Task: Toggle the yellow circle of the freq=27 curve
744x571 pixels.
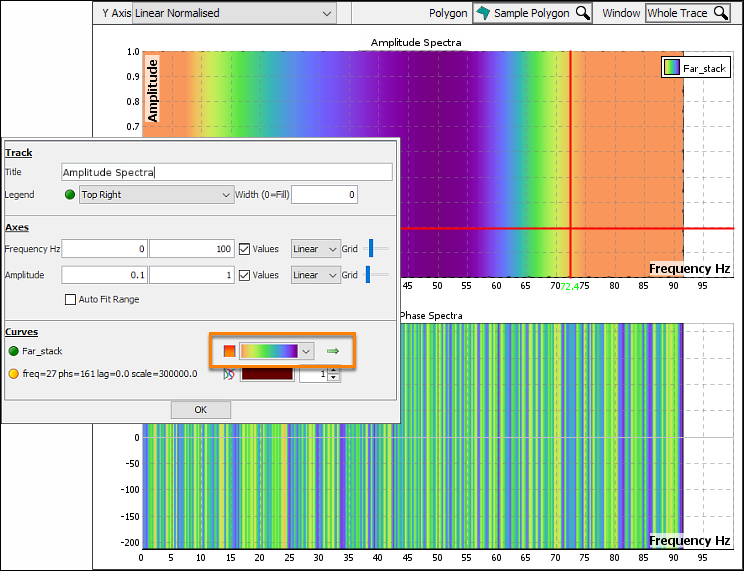Action: [x=13, y=374]
